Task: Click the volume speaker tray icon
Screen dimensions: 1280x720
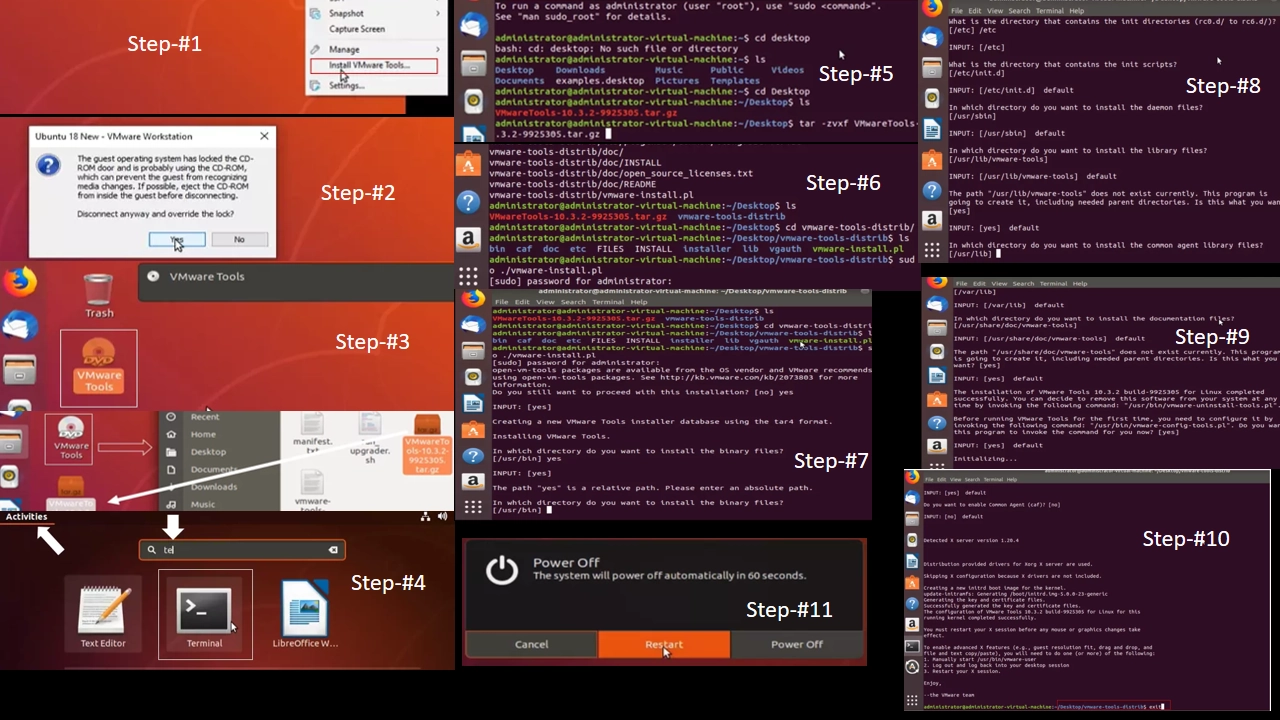Action: tap(441, 517)
